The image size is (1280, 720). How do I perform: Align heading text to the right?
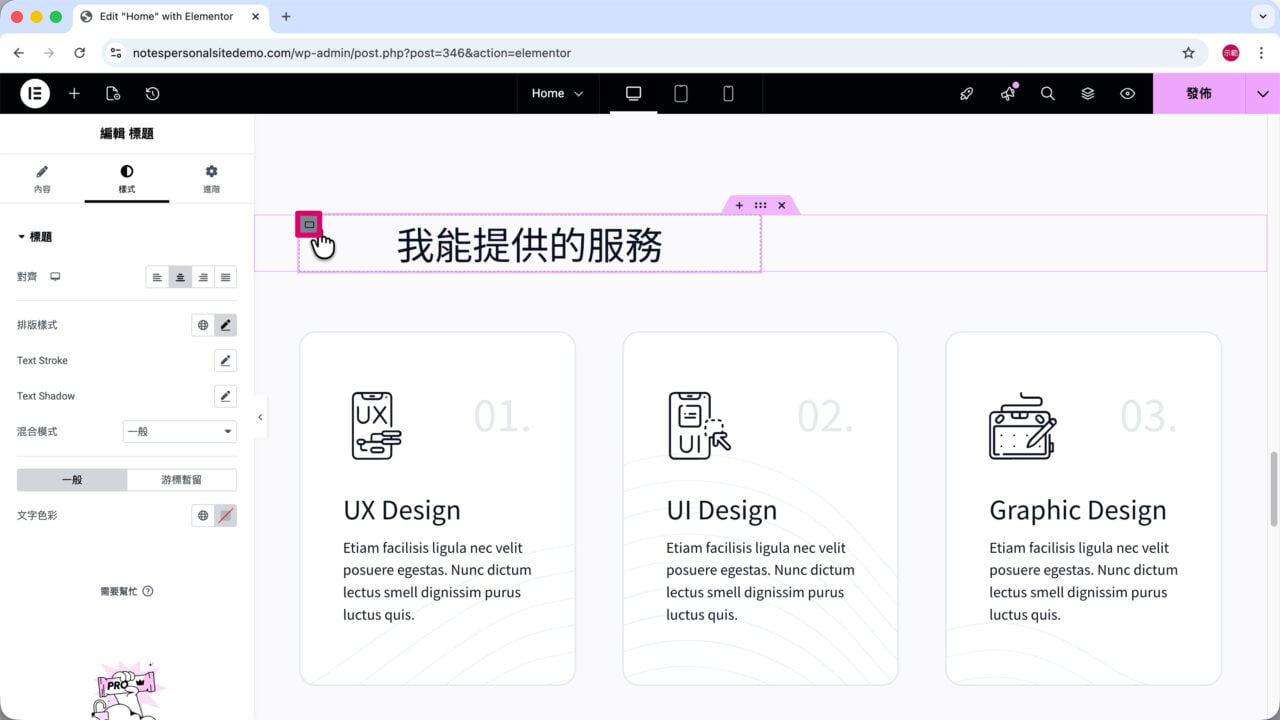click(x=203, y=277)
